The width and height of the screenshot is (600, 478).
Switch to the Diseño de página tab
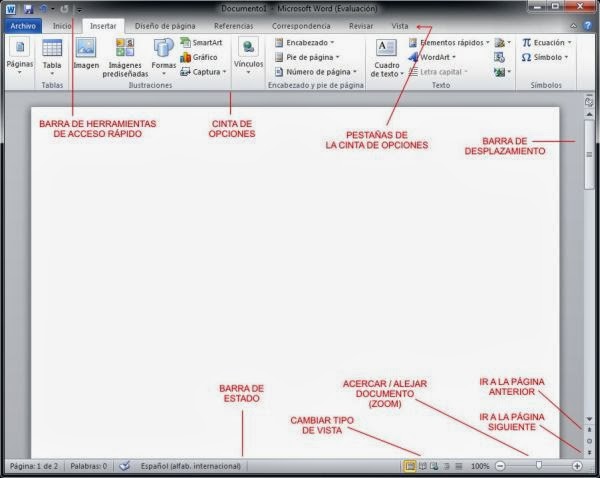[165, 26]
